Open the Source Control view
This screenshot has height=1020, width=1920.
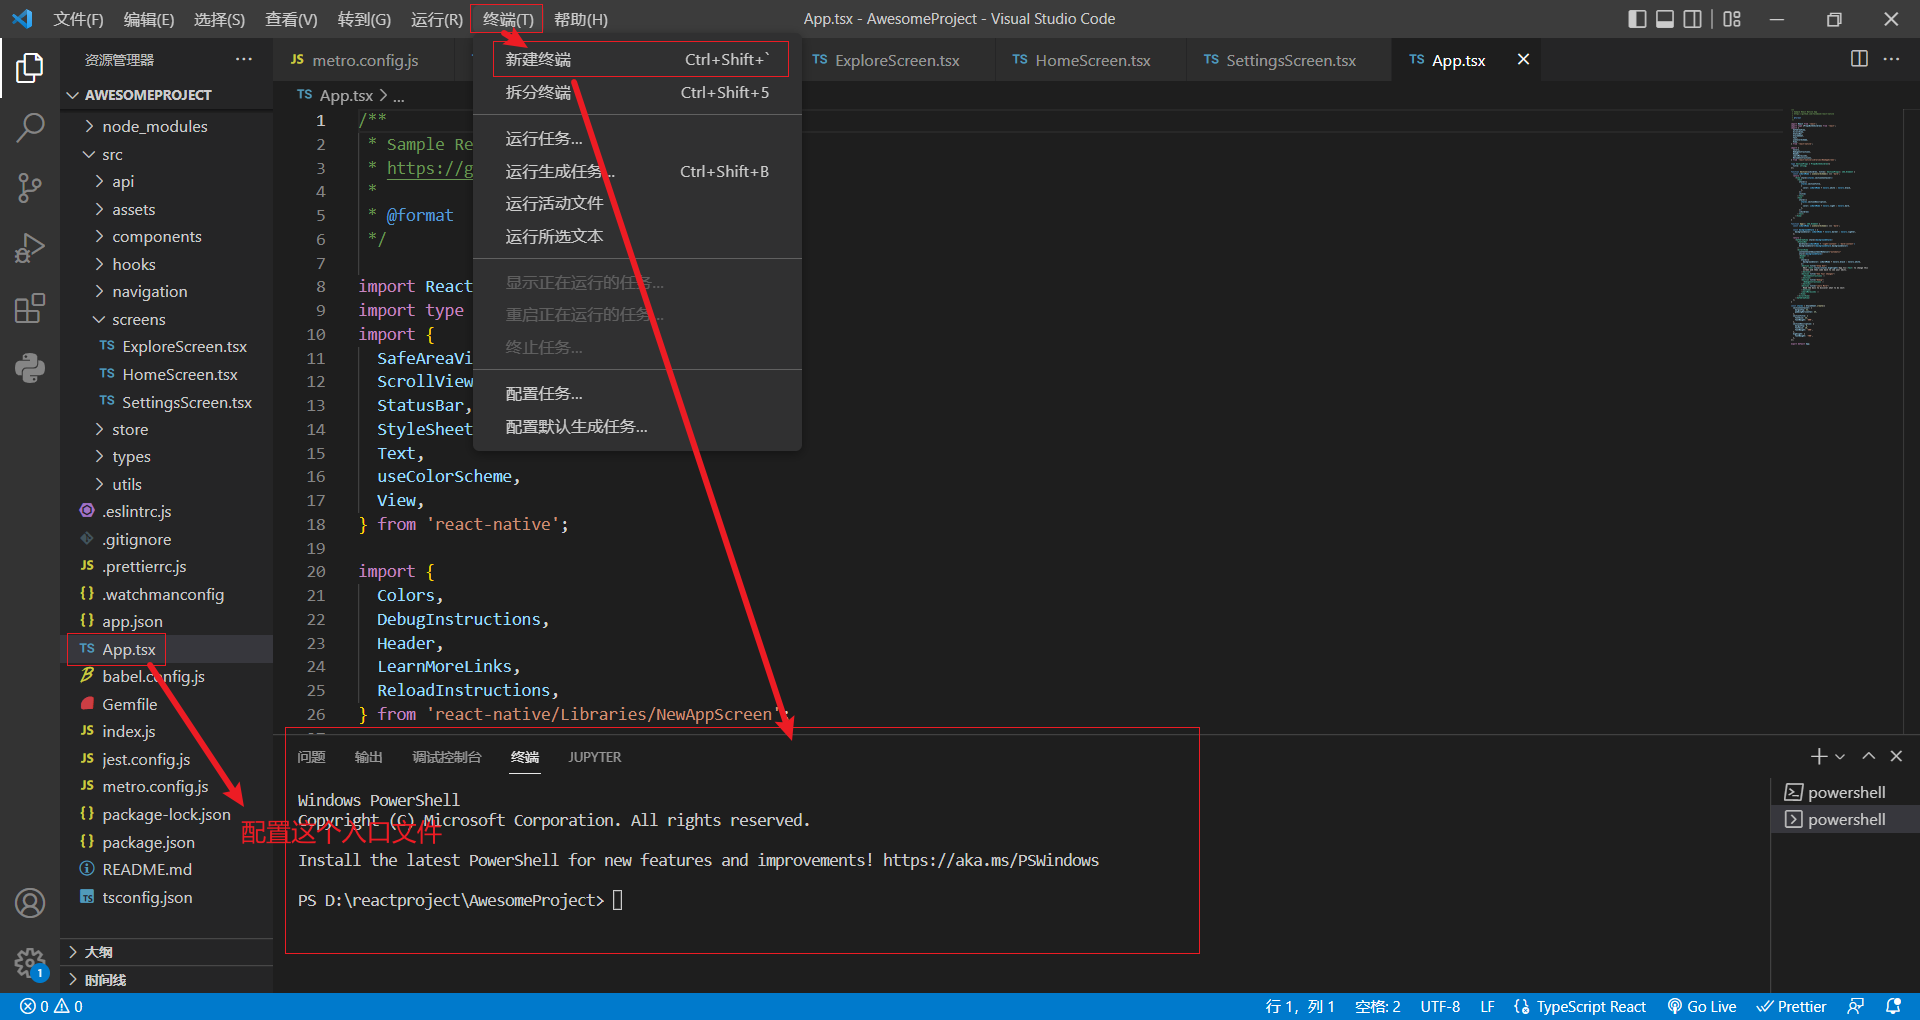click(30, 188)
